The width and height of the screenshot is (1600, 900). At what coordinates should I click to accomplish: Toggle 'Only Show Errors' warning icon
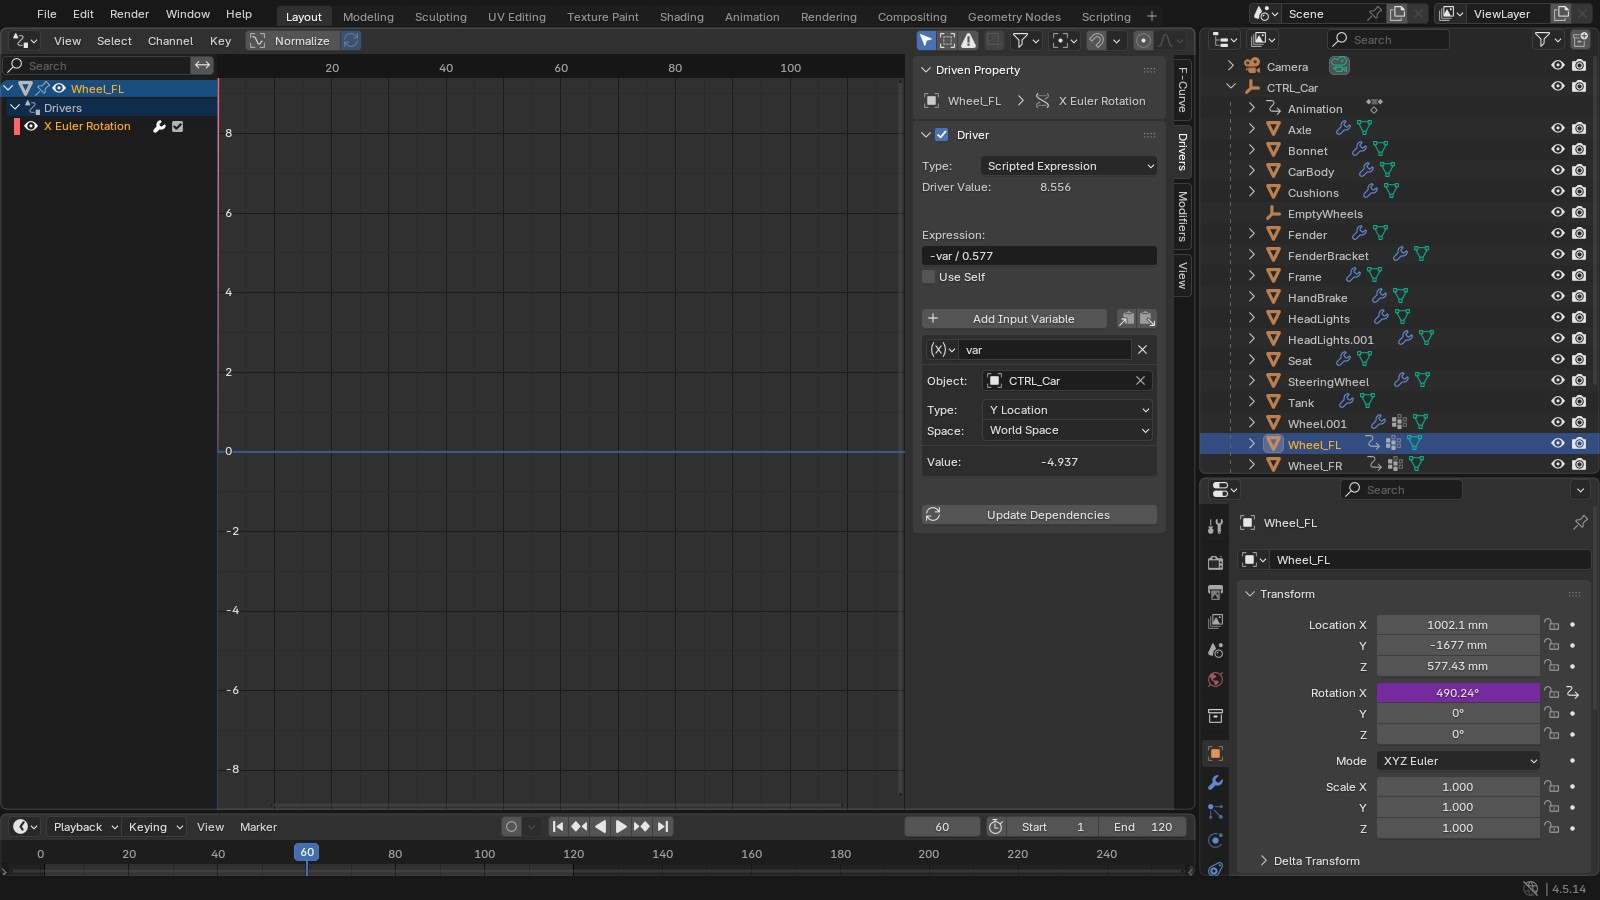(968, 41)
